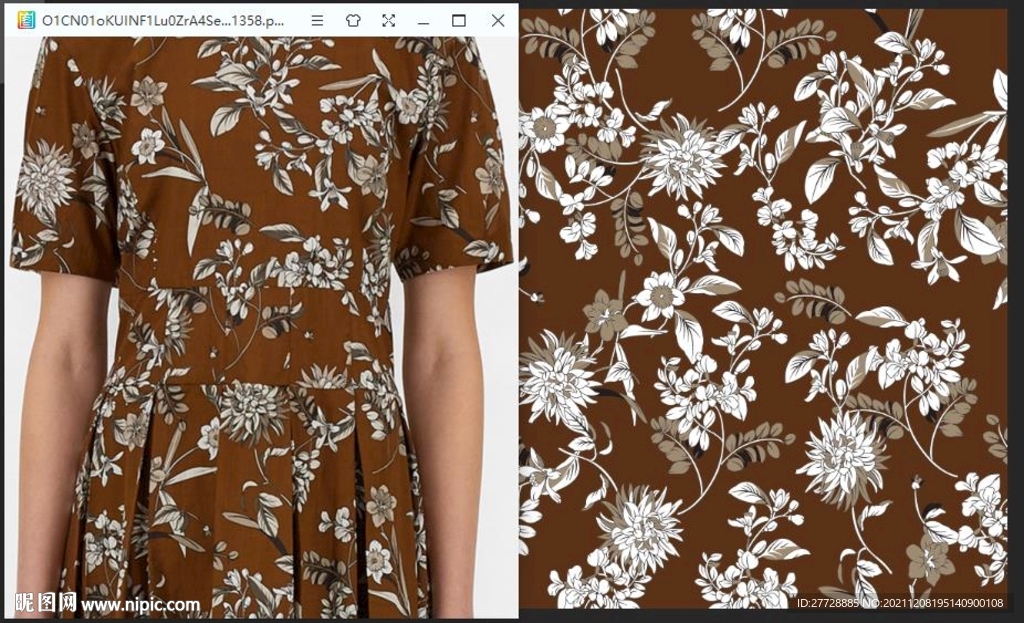1024x623 pixels.
Task: Click the shirt-shaped skin icon
Action: 353,21
